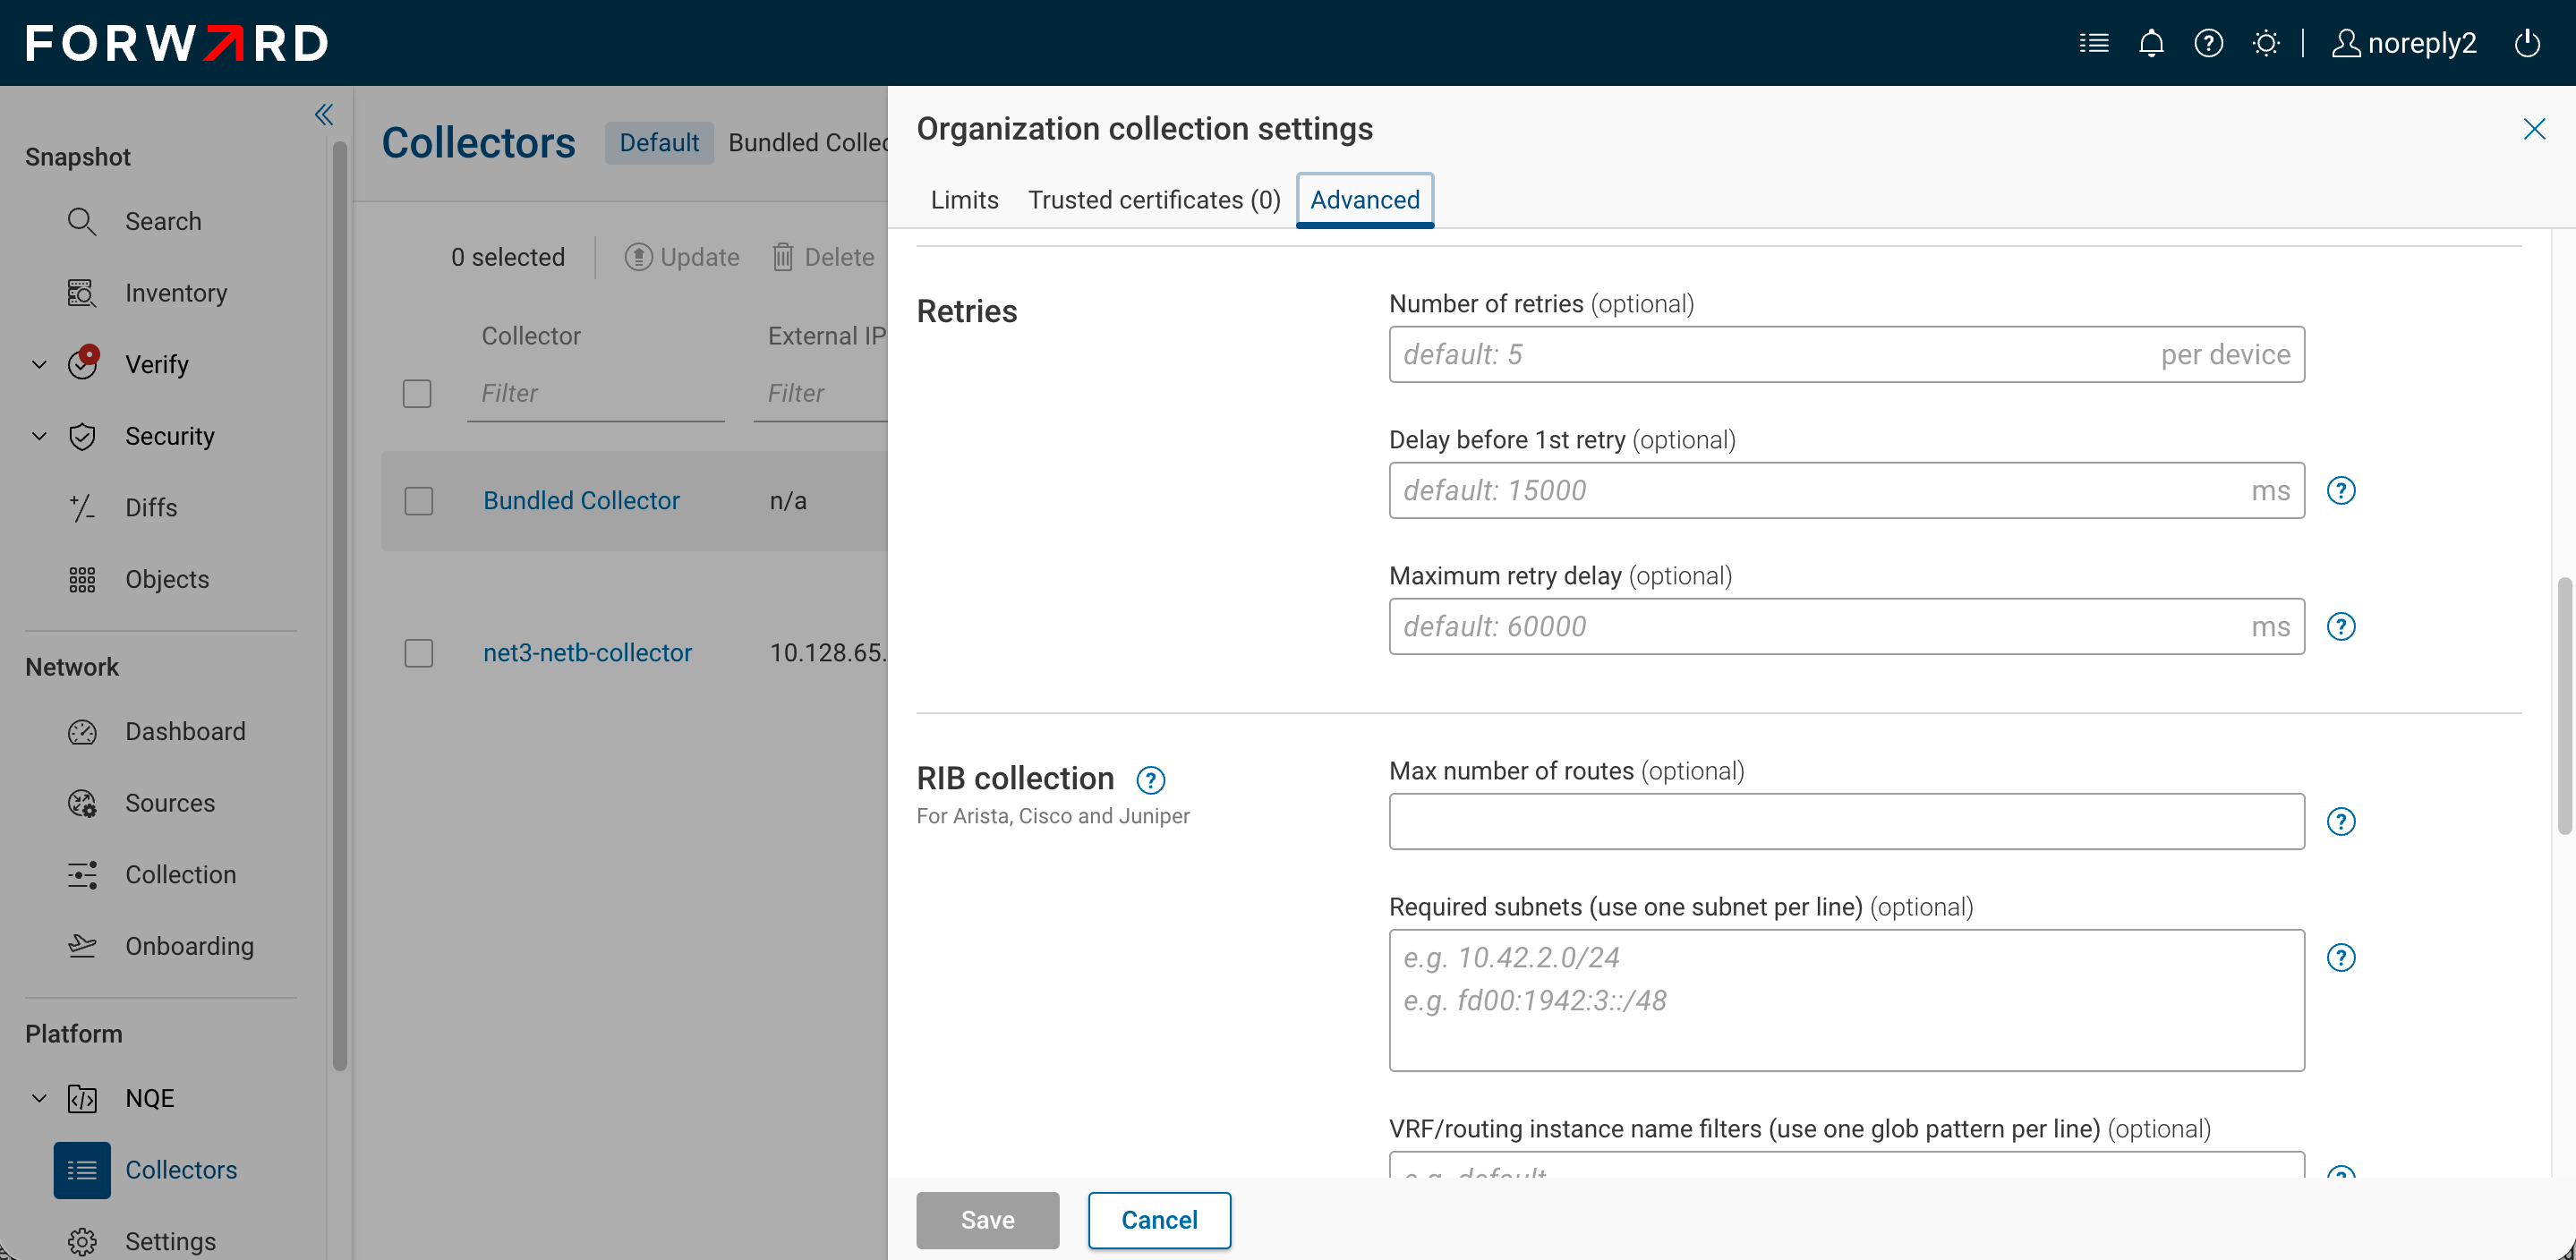Click the Onboarding plane icon
Image resolution: width=2576 pixels, height=1260 pixels.
[82, 946]
